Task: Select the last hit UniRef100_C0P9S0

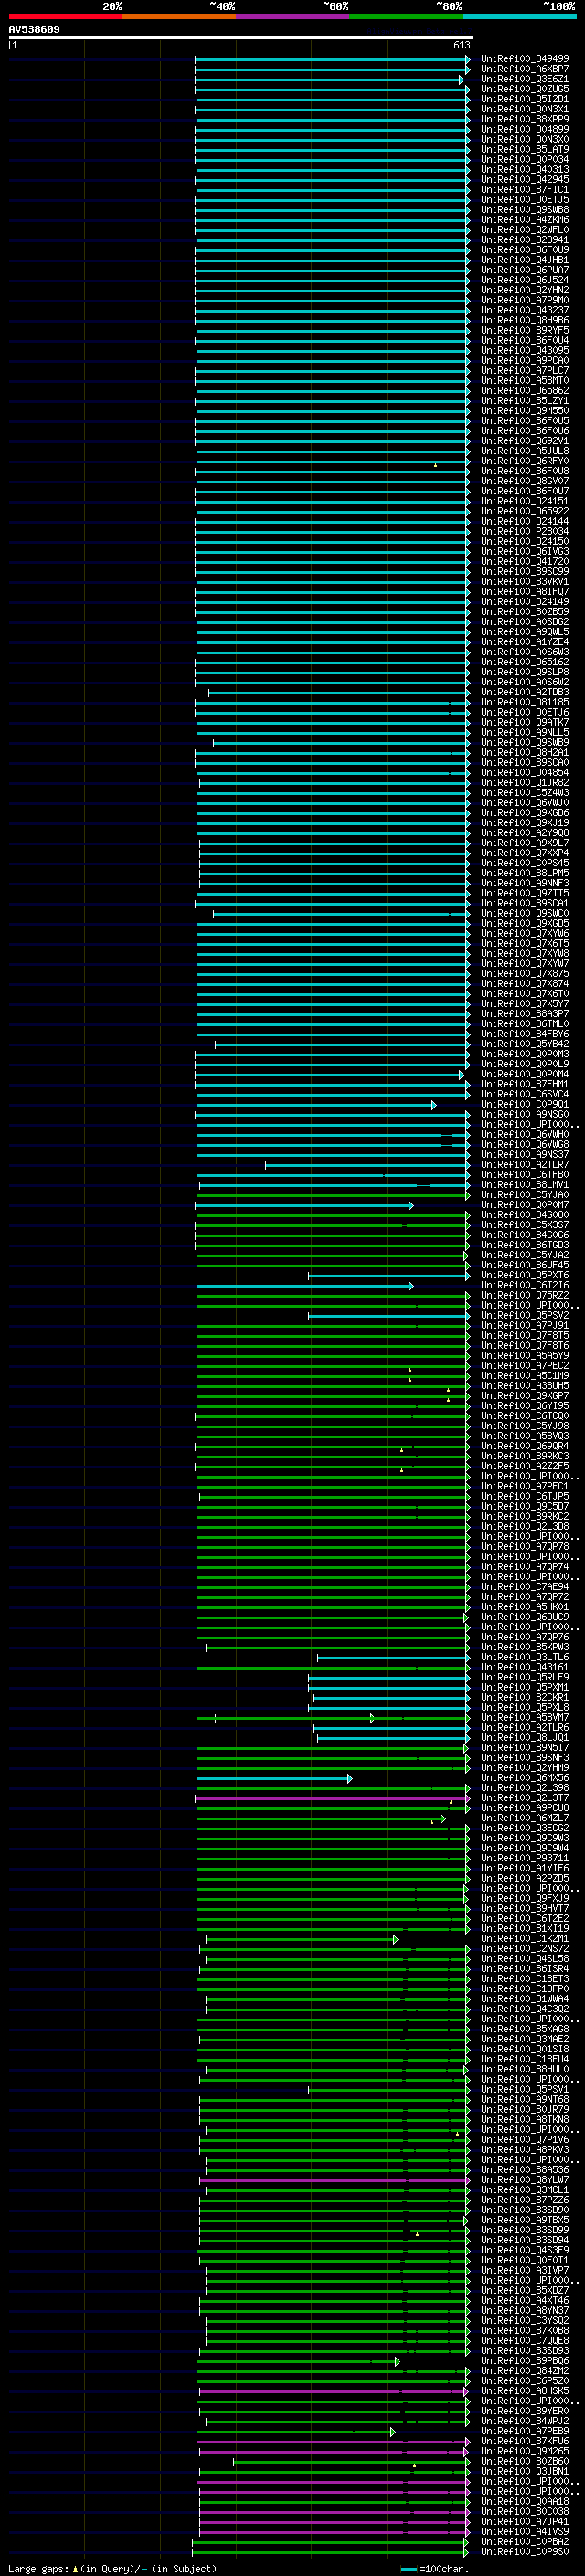Action: (525, 2551)
